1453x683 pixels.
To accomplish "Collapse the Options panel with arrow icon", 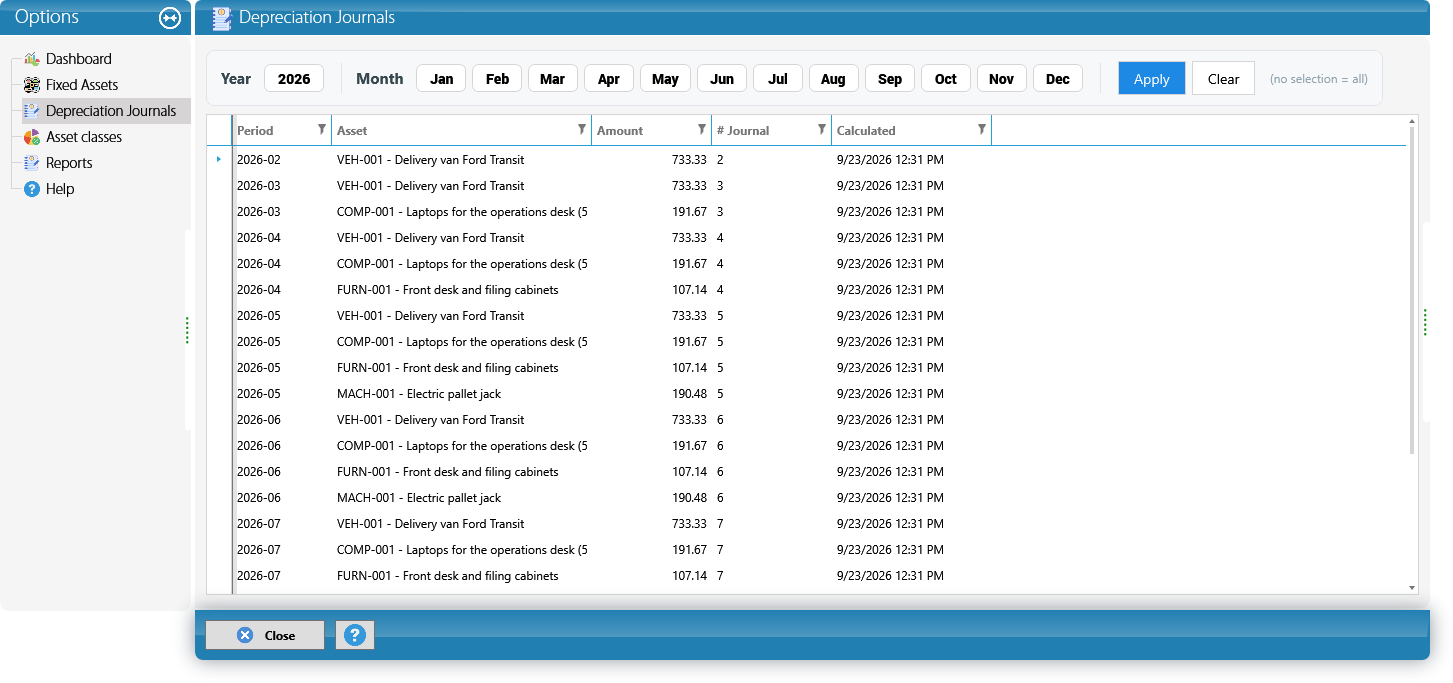I will pos(170,18).
